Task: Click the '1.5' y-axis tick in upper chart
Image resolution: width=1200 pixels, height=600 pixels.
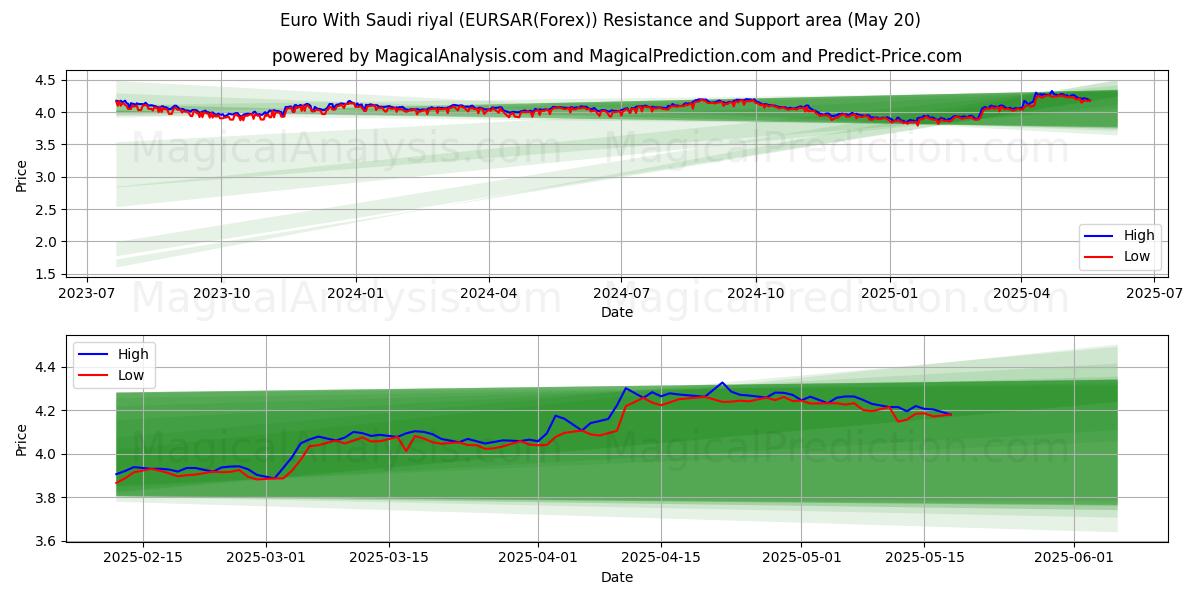Action: 45,274
